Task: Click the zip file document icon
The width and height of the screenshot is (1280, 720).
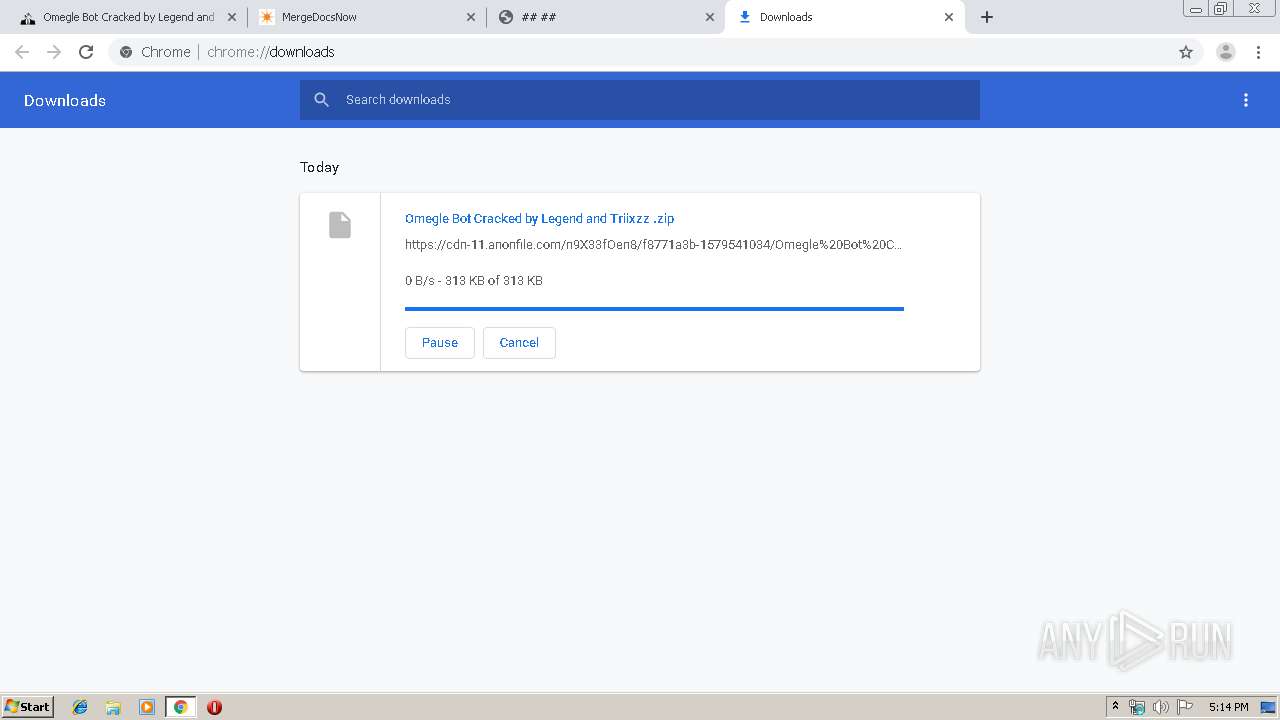Action: [340, 225]
